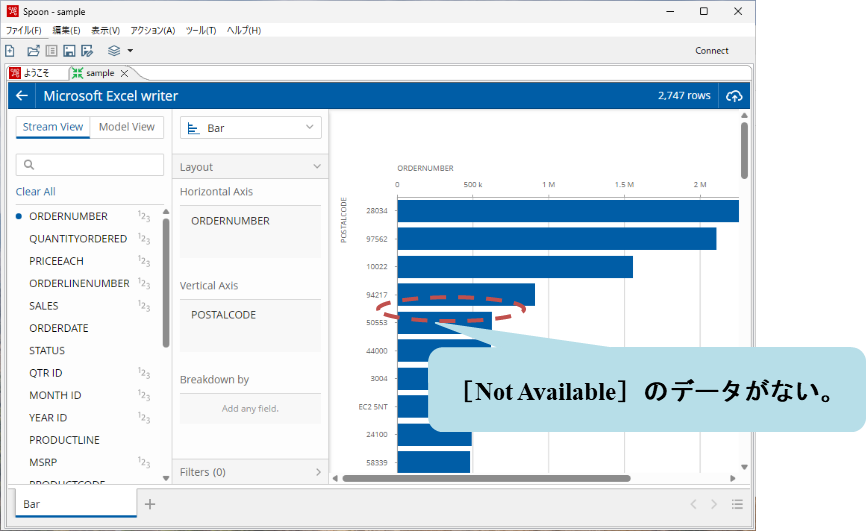
Task: Click the previous tab chevron icon
Action: click(x=694, y=504)
